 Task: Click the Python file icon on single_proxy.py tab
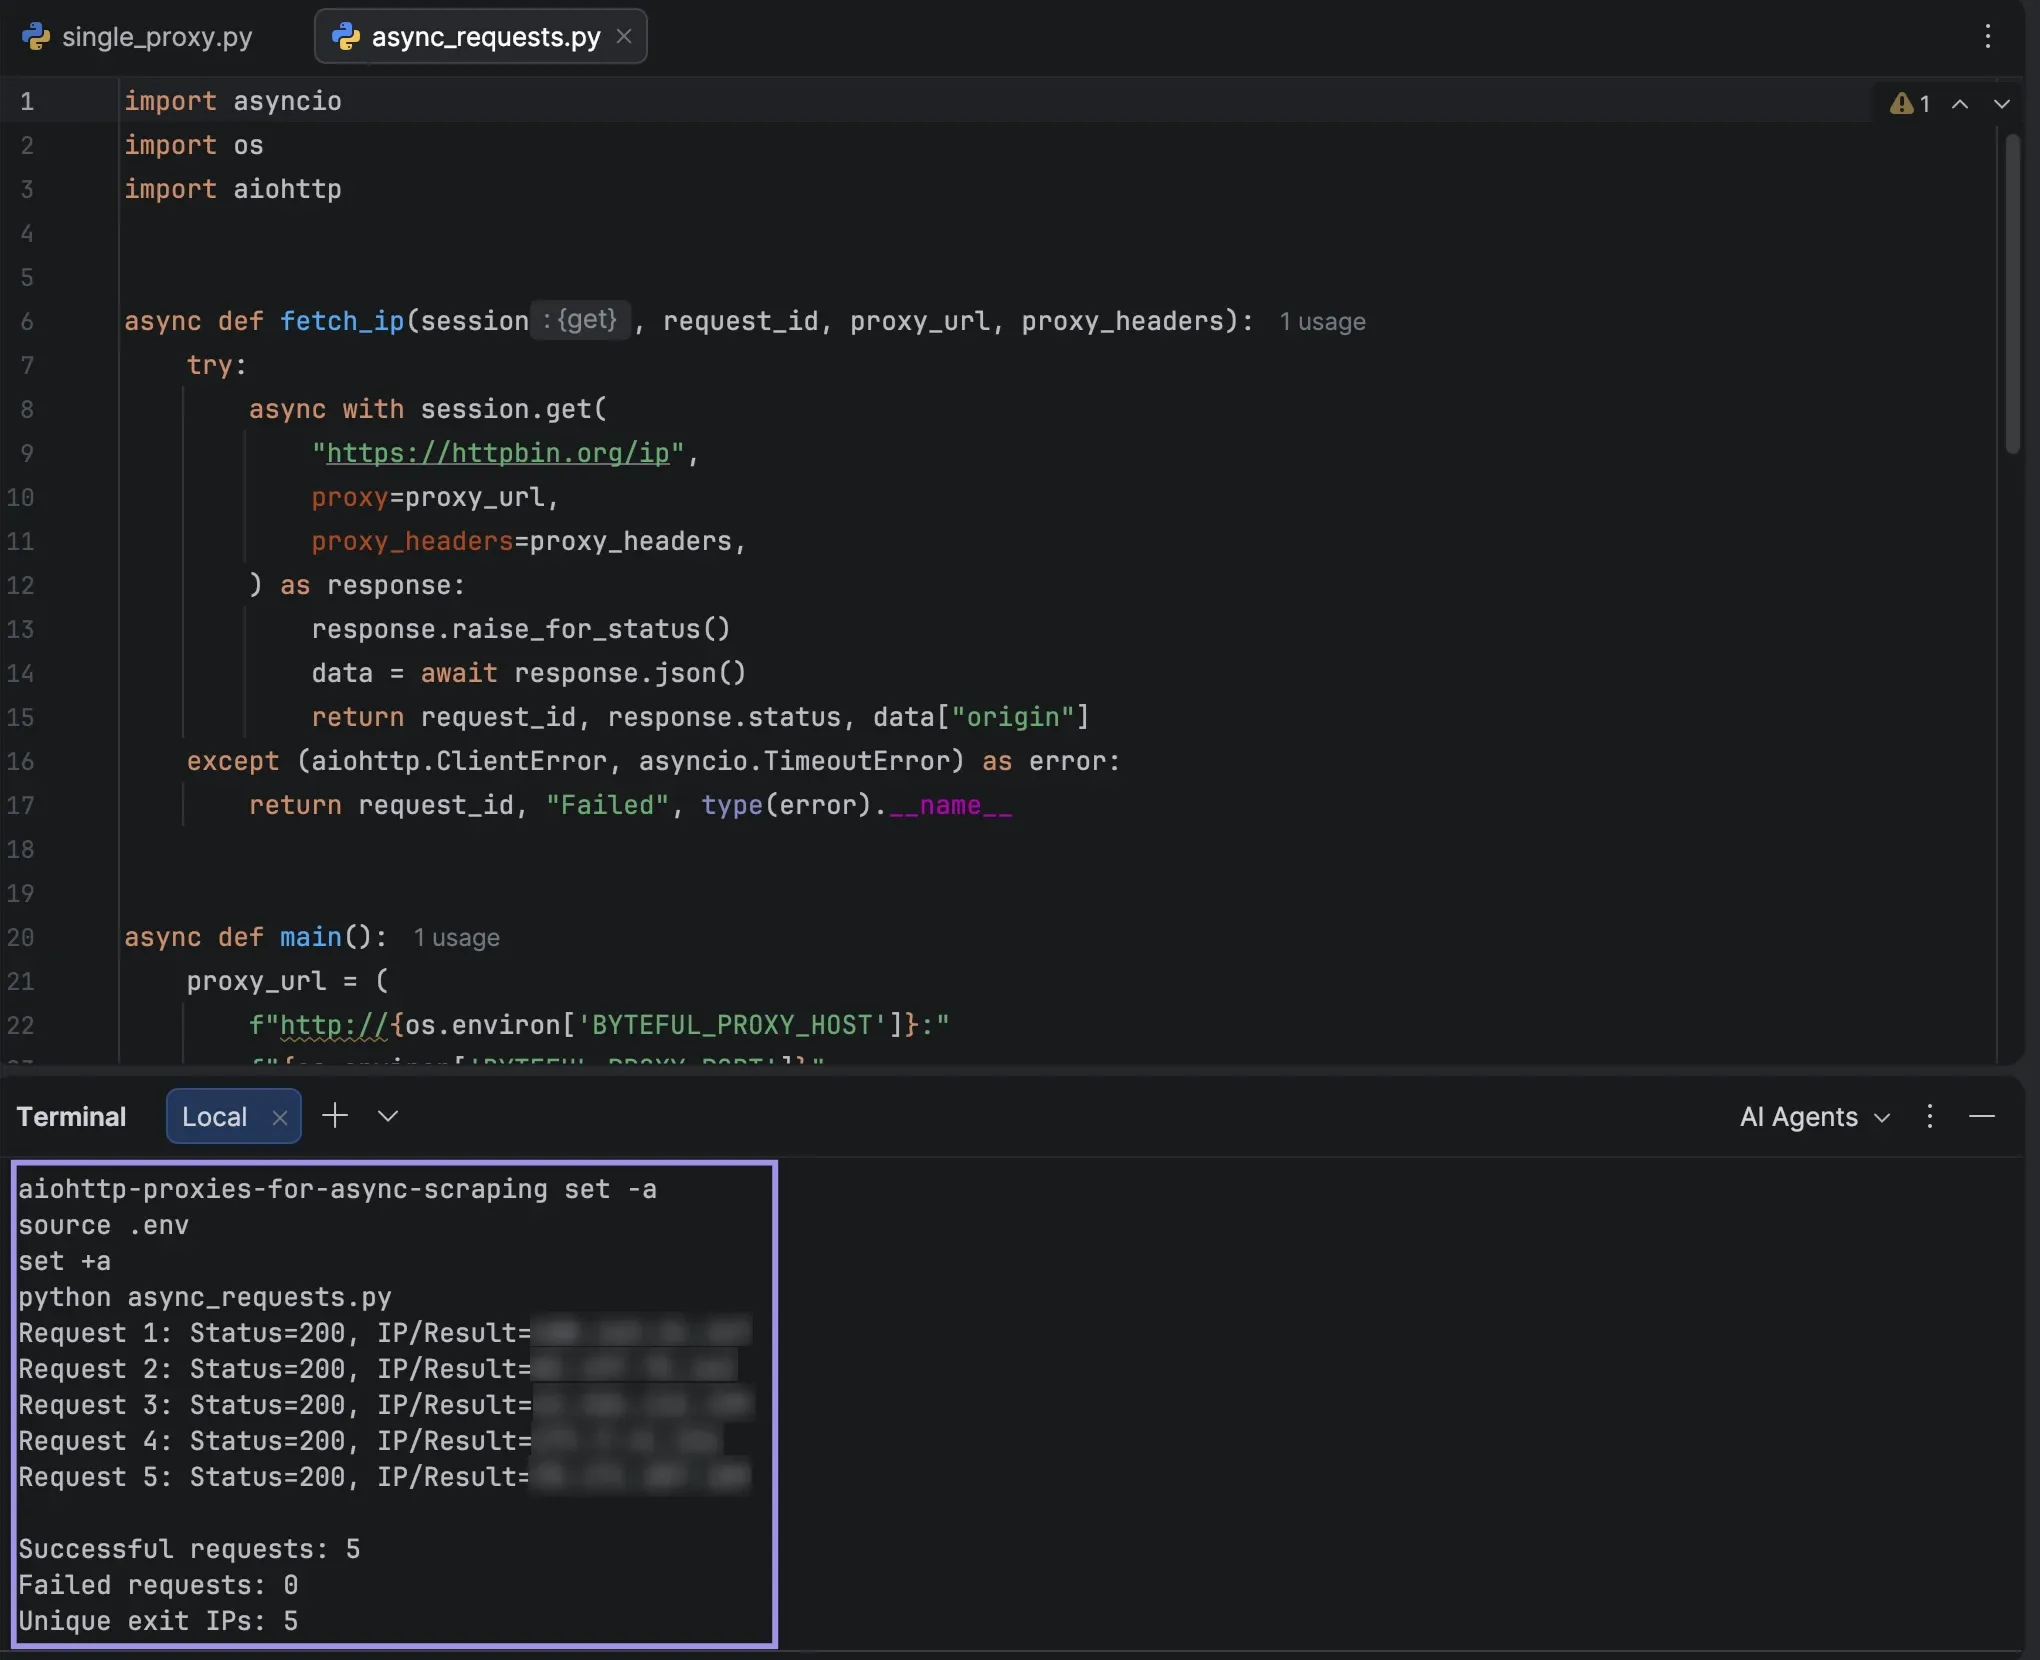pos(36,37)
